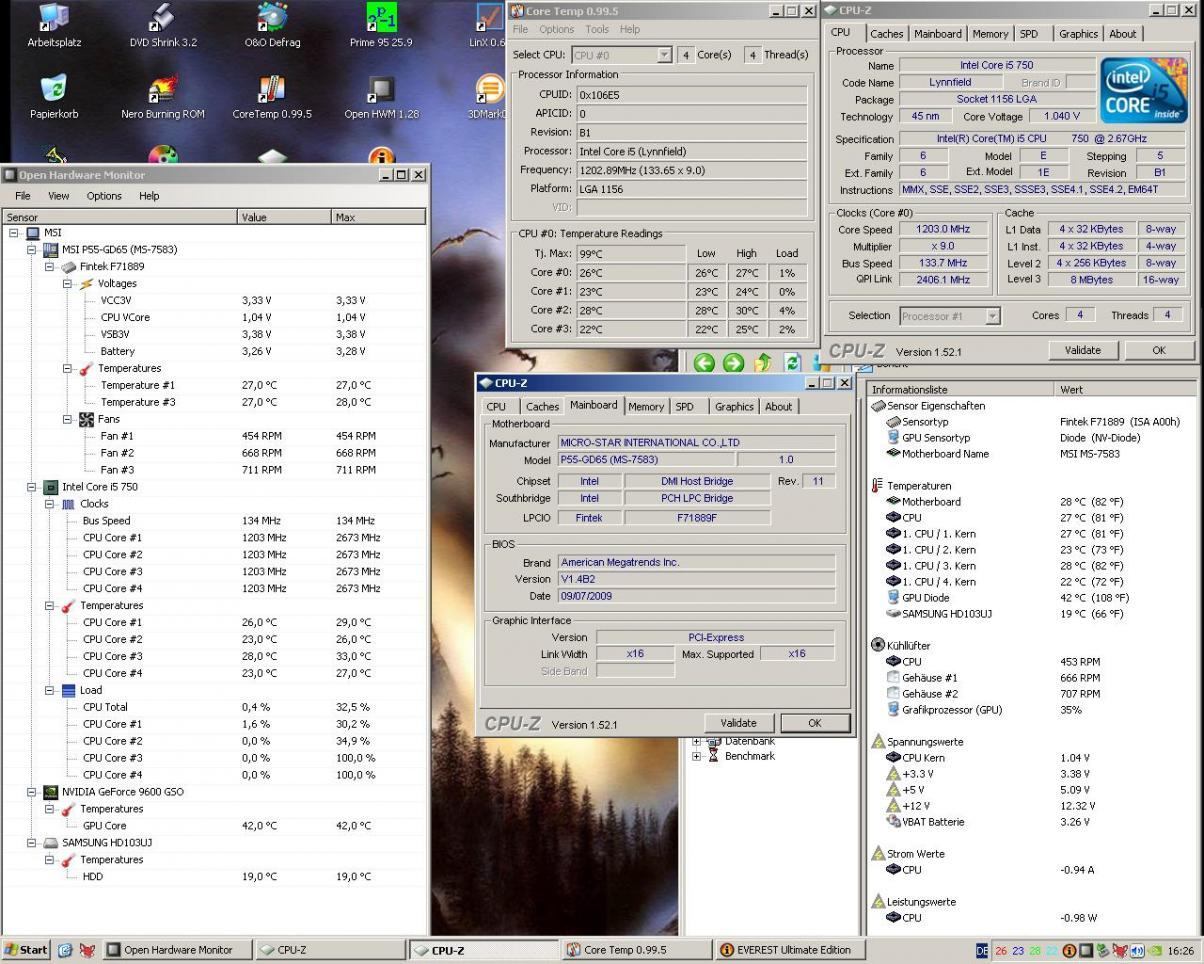
Task: Open the File menu in Open Hardware Monitor
Action: [23, 196]
